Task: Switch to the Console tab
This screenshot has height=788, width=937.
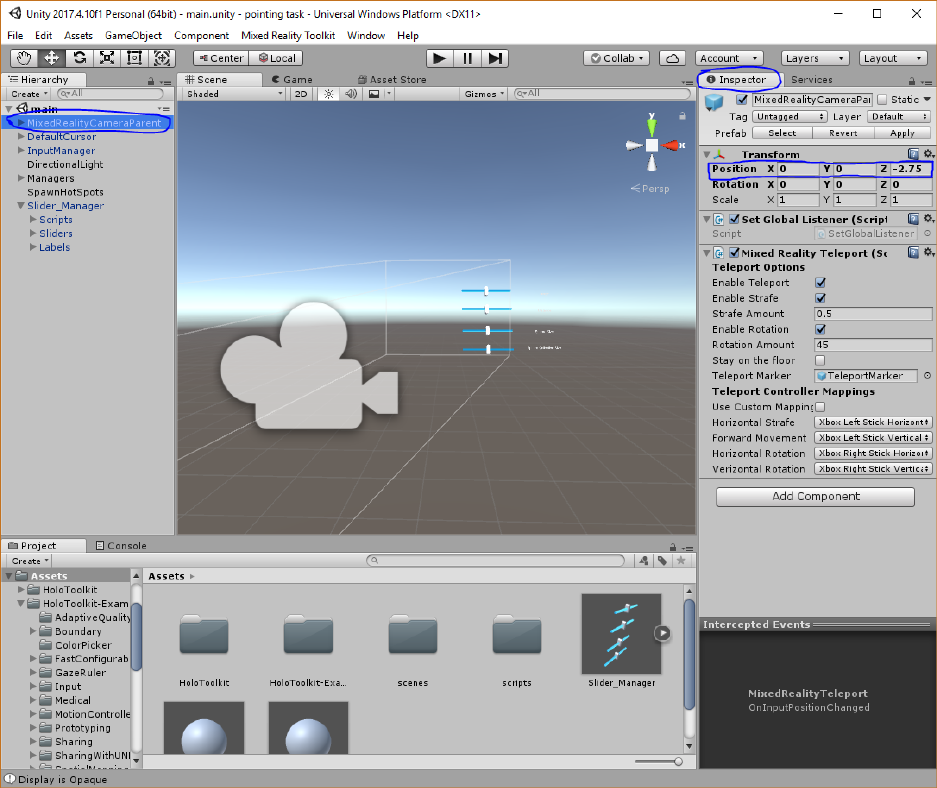Action: (x=121, y=546)
